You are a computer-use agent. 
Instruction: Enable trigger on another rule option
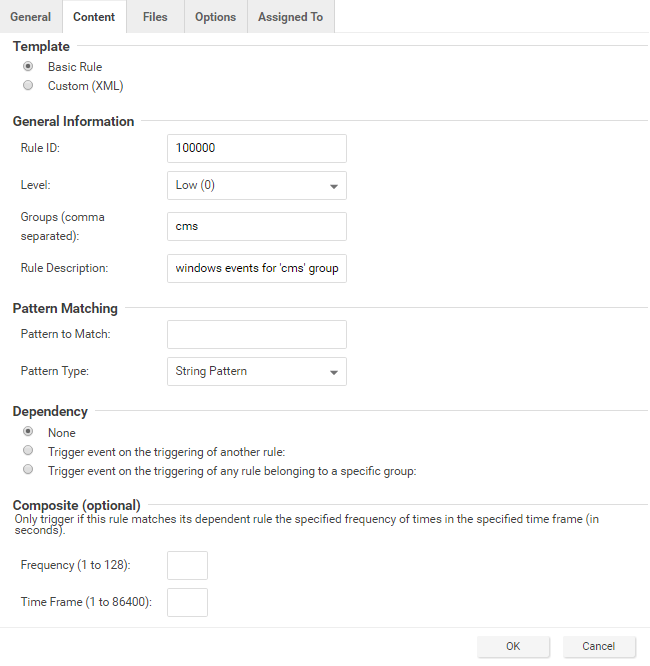(x=28, y=451)
